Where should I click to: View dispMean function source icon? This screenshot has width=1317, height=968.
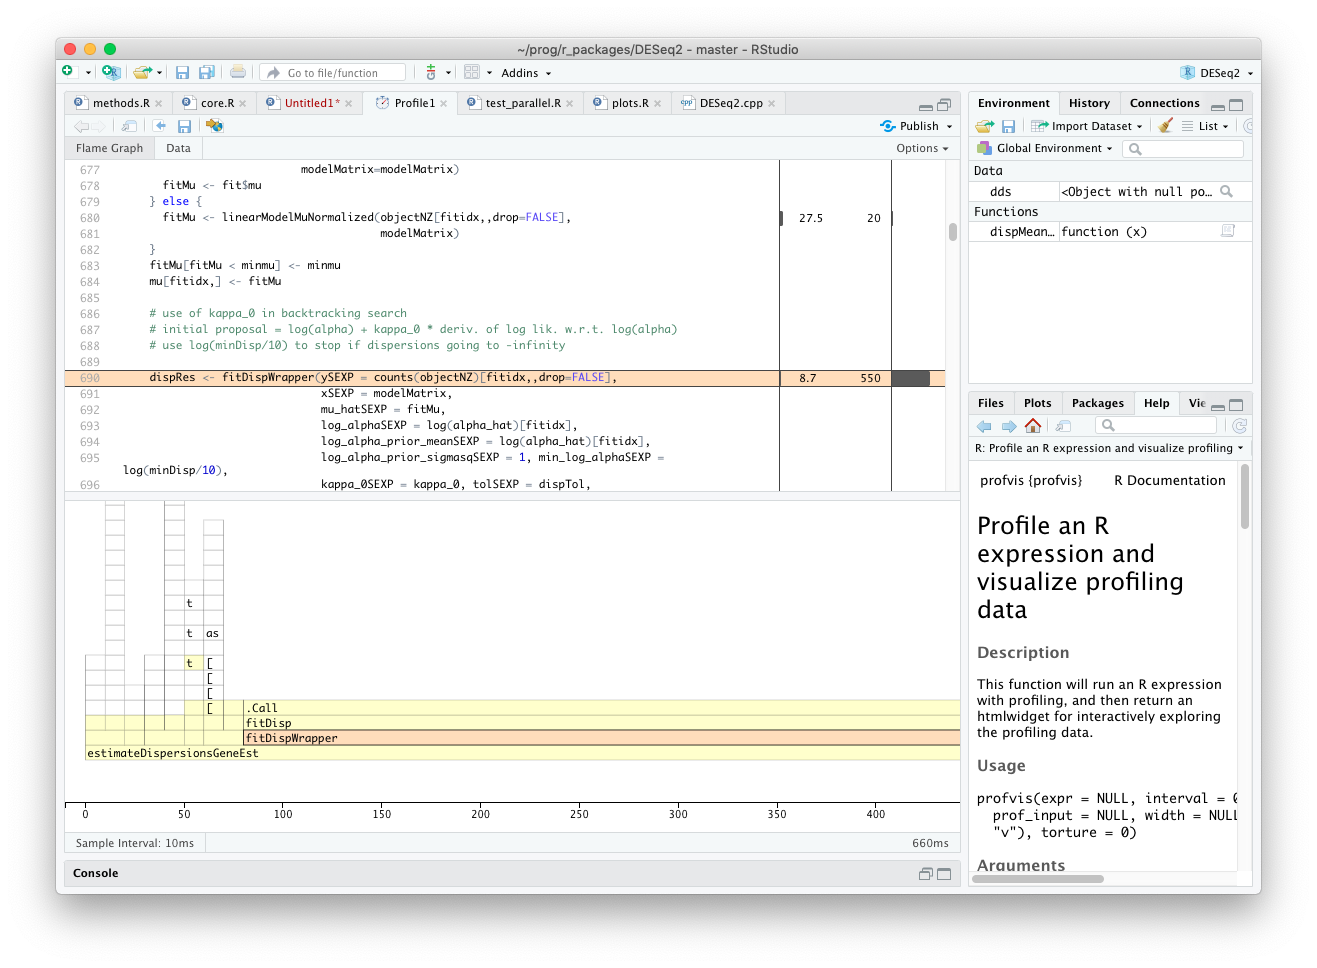[1228, 231]
